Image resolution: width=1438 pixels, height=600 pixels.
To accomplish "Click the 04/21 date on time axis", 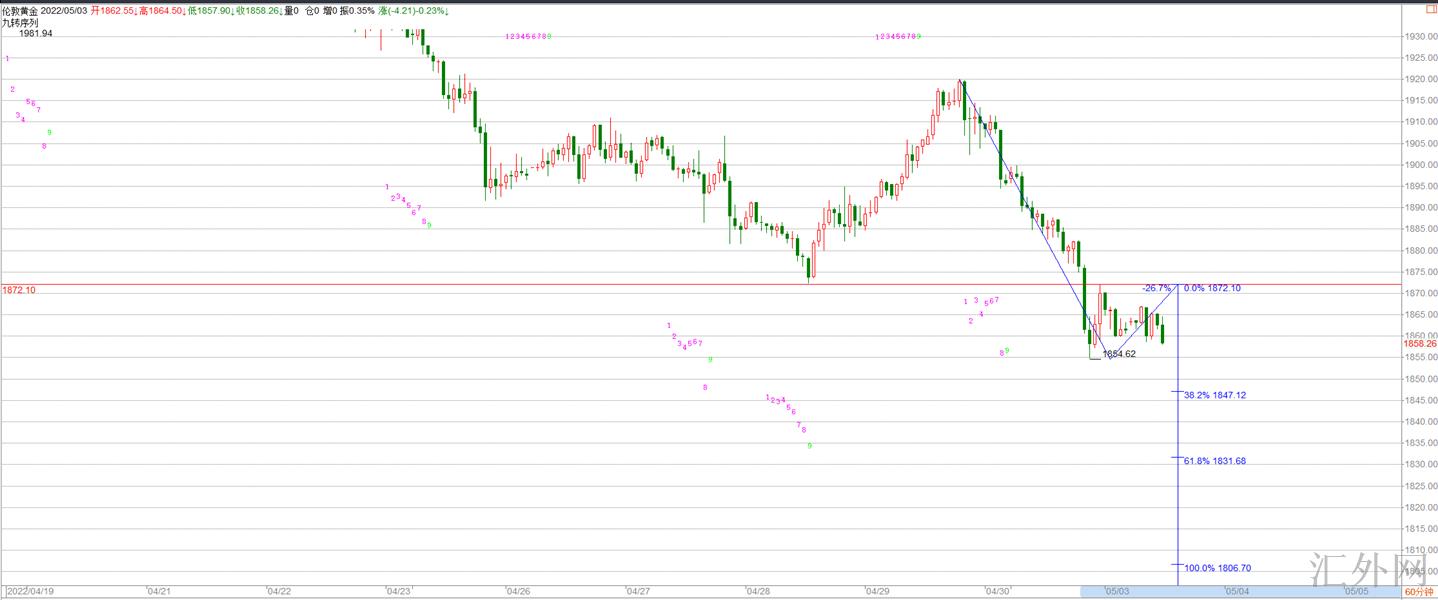I will 158,592.
